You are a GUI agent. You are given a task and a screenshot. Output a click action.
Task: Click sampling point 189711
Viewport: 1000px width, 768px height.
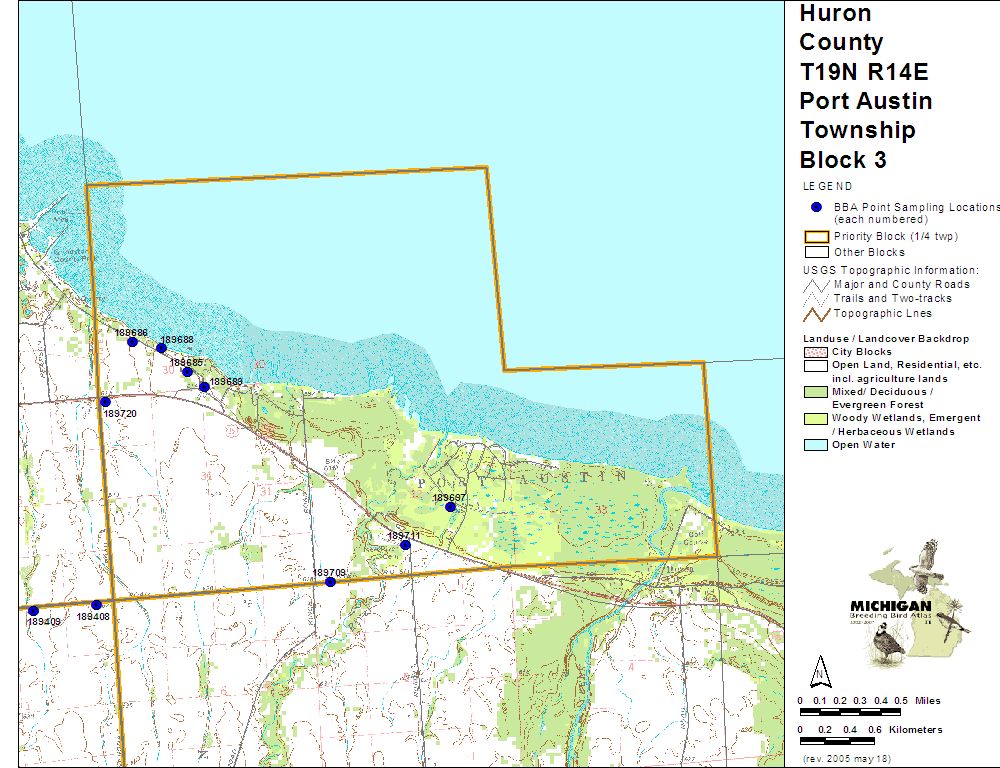[x=405, y=545]
